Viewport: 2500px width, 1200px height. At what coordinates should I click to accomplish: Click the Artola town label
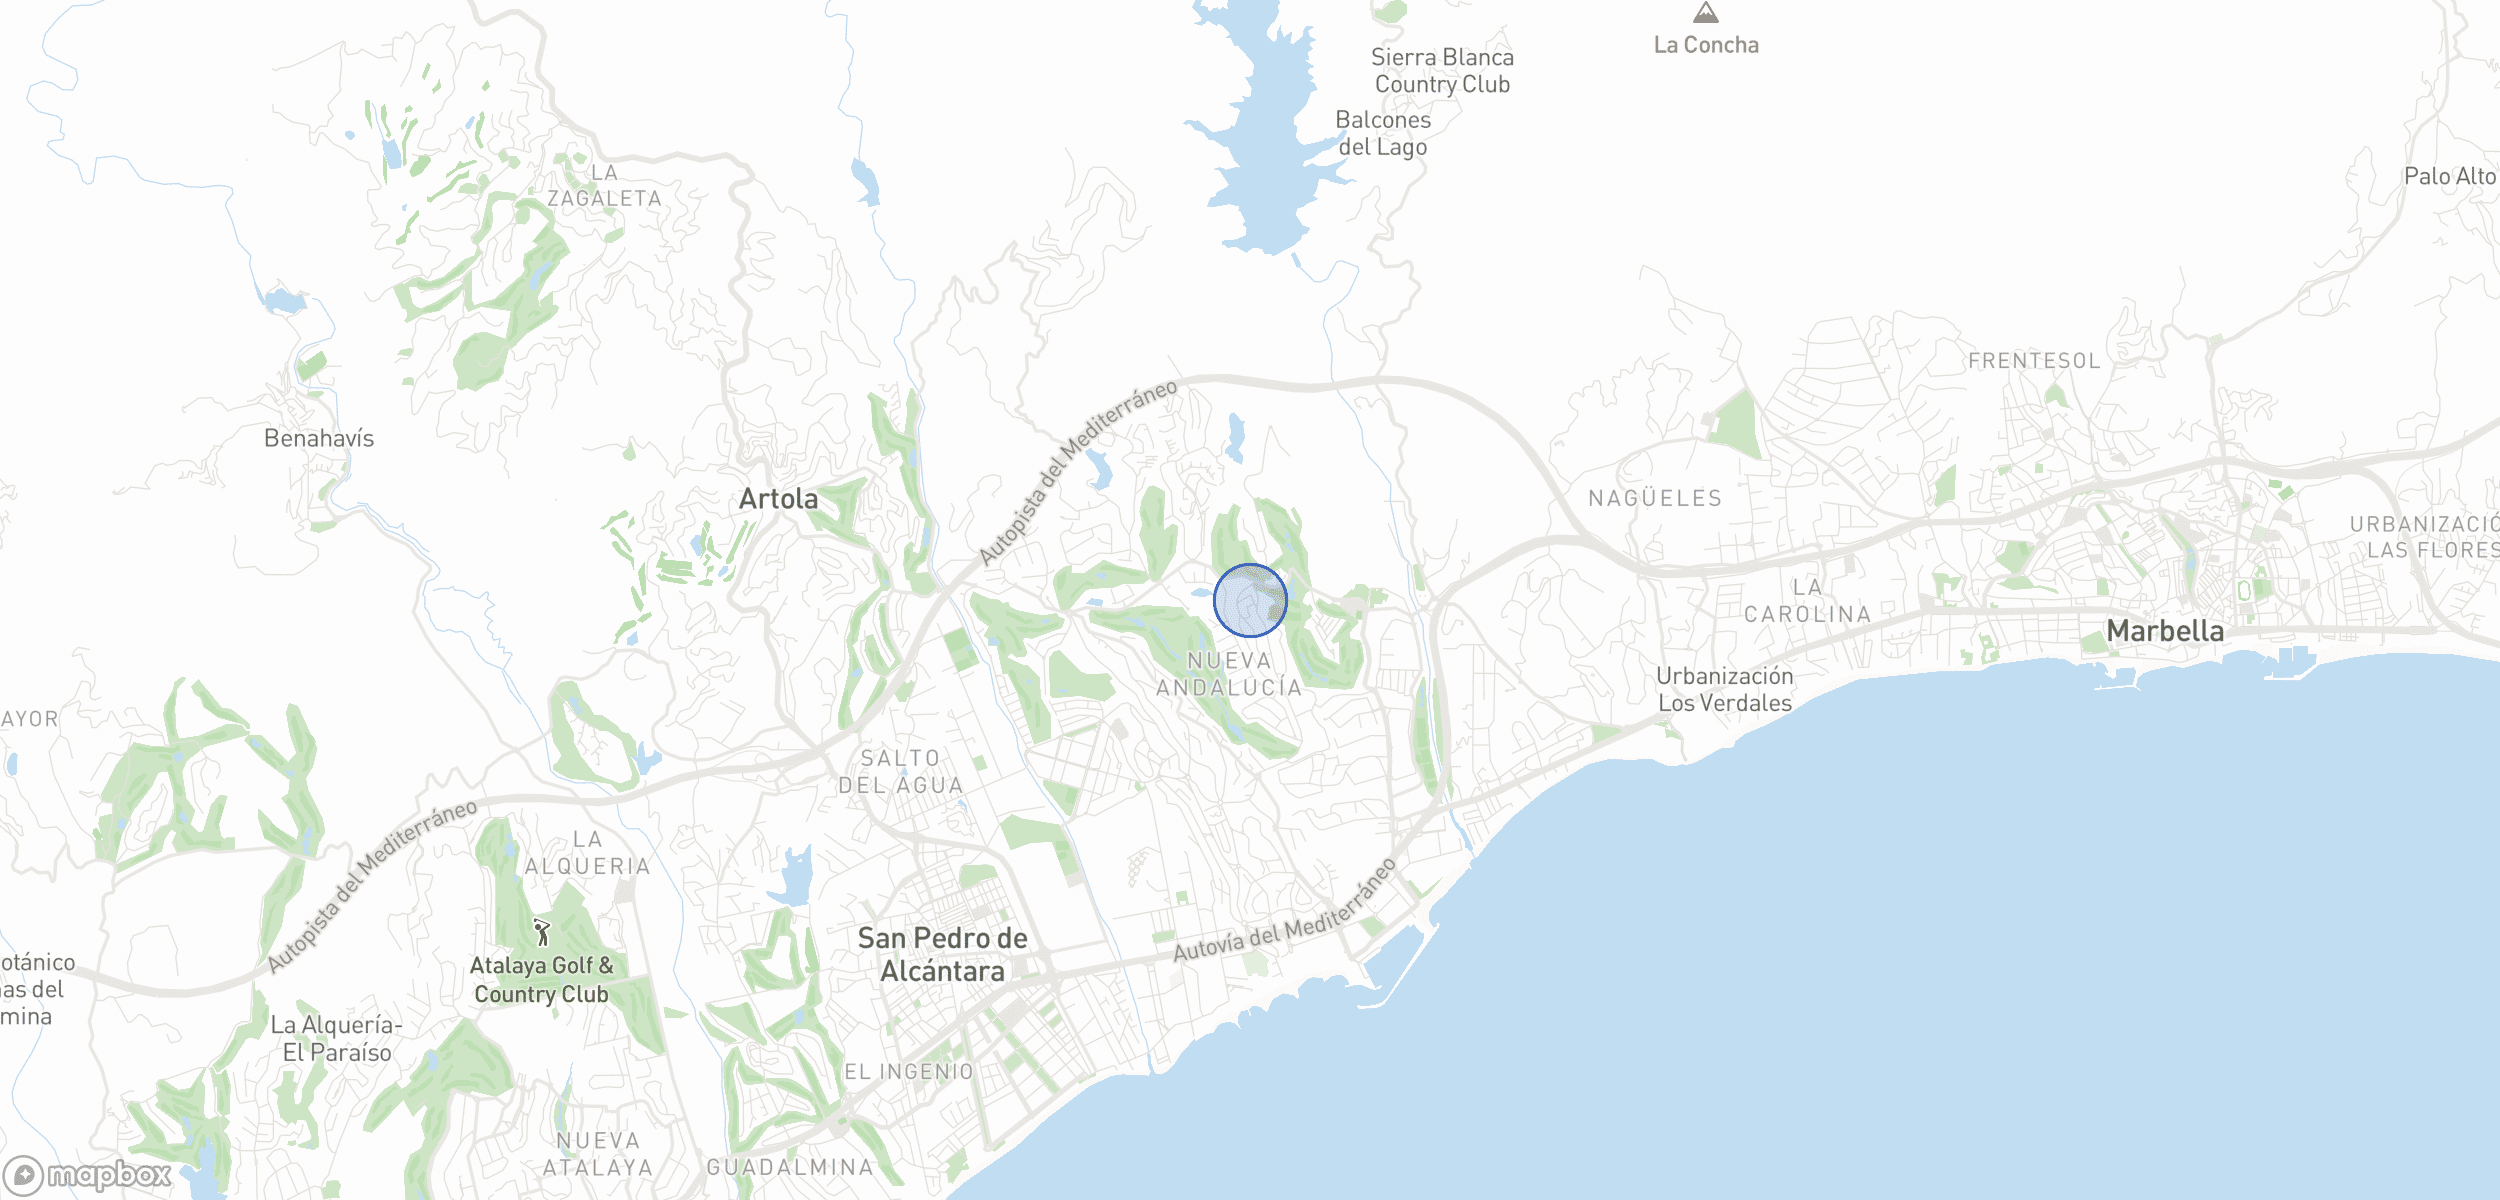(778, 499)
